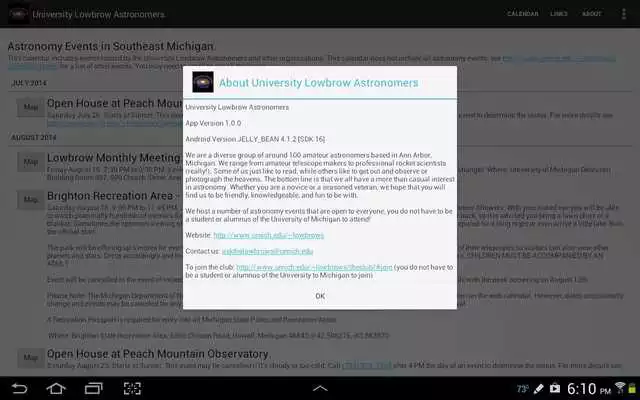This screenshot has height=400, width=640.
Task: Tap Map button for July Open House
Action: (31, 107)
